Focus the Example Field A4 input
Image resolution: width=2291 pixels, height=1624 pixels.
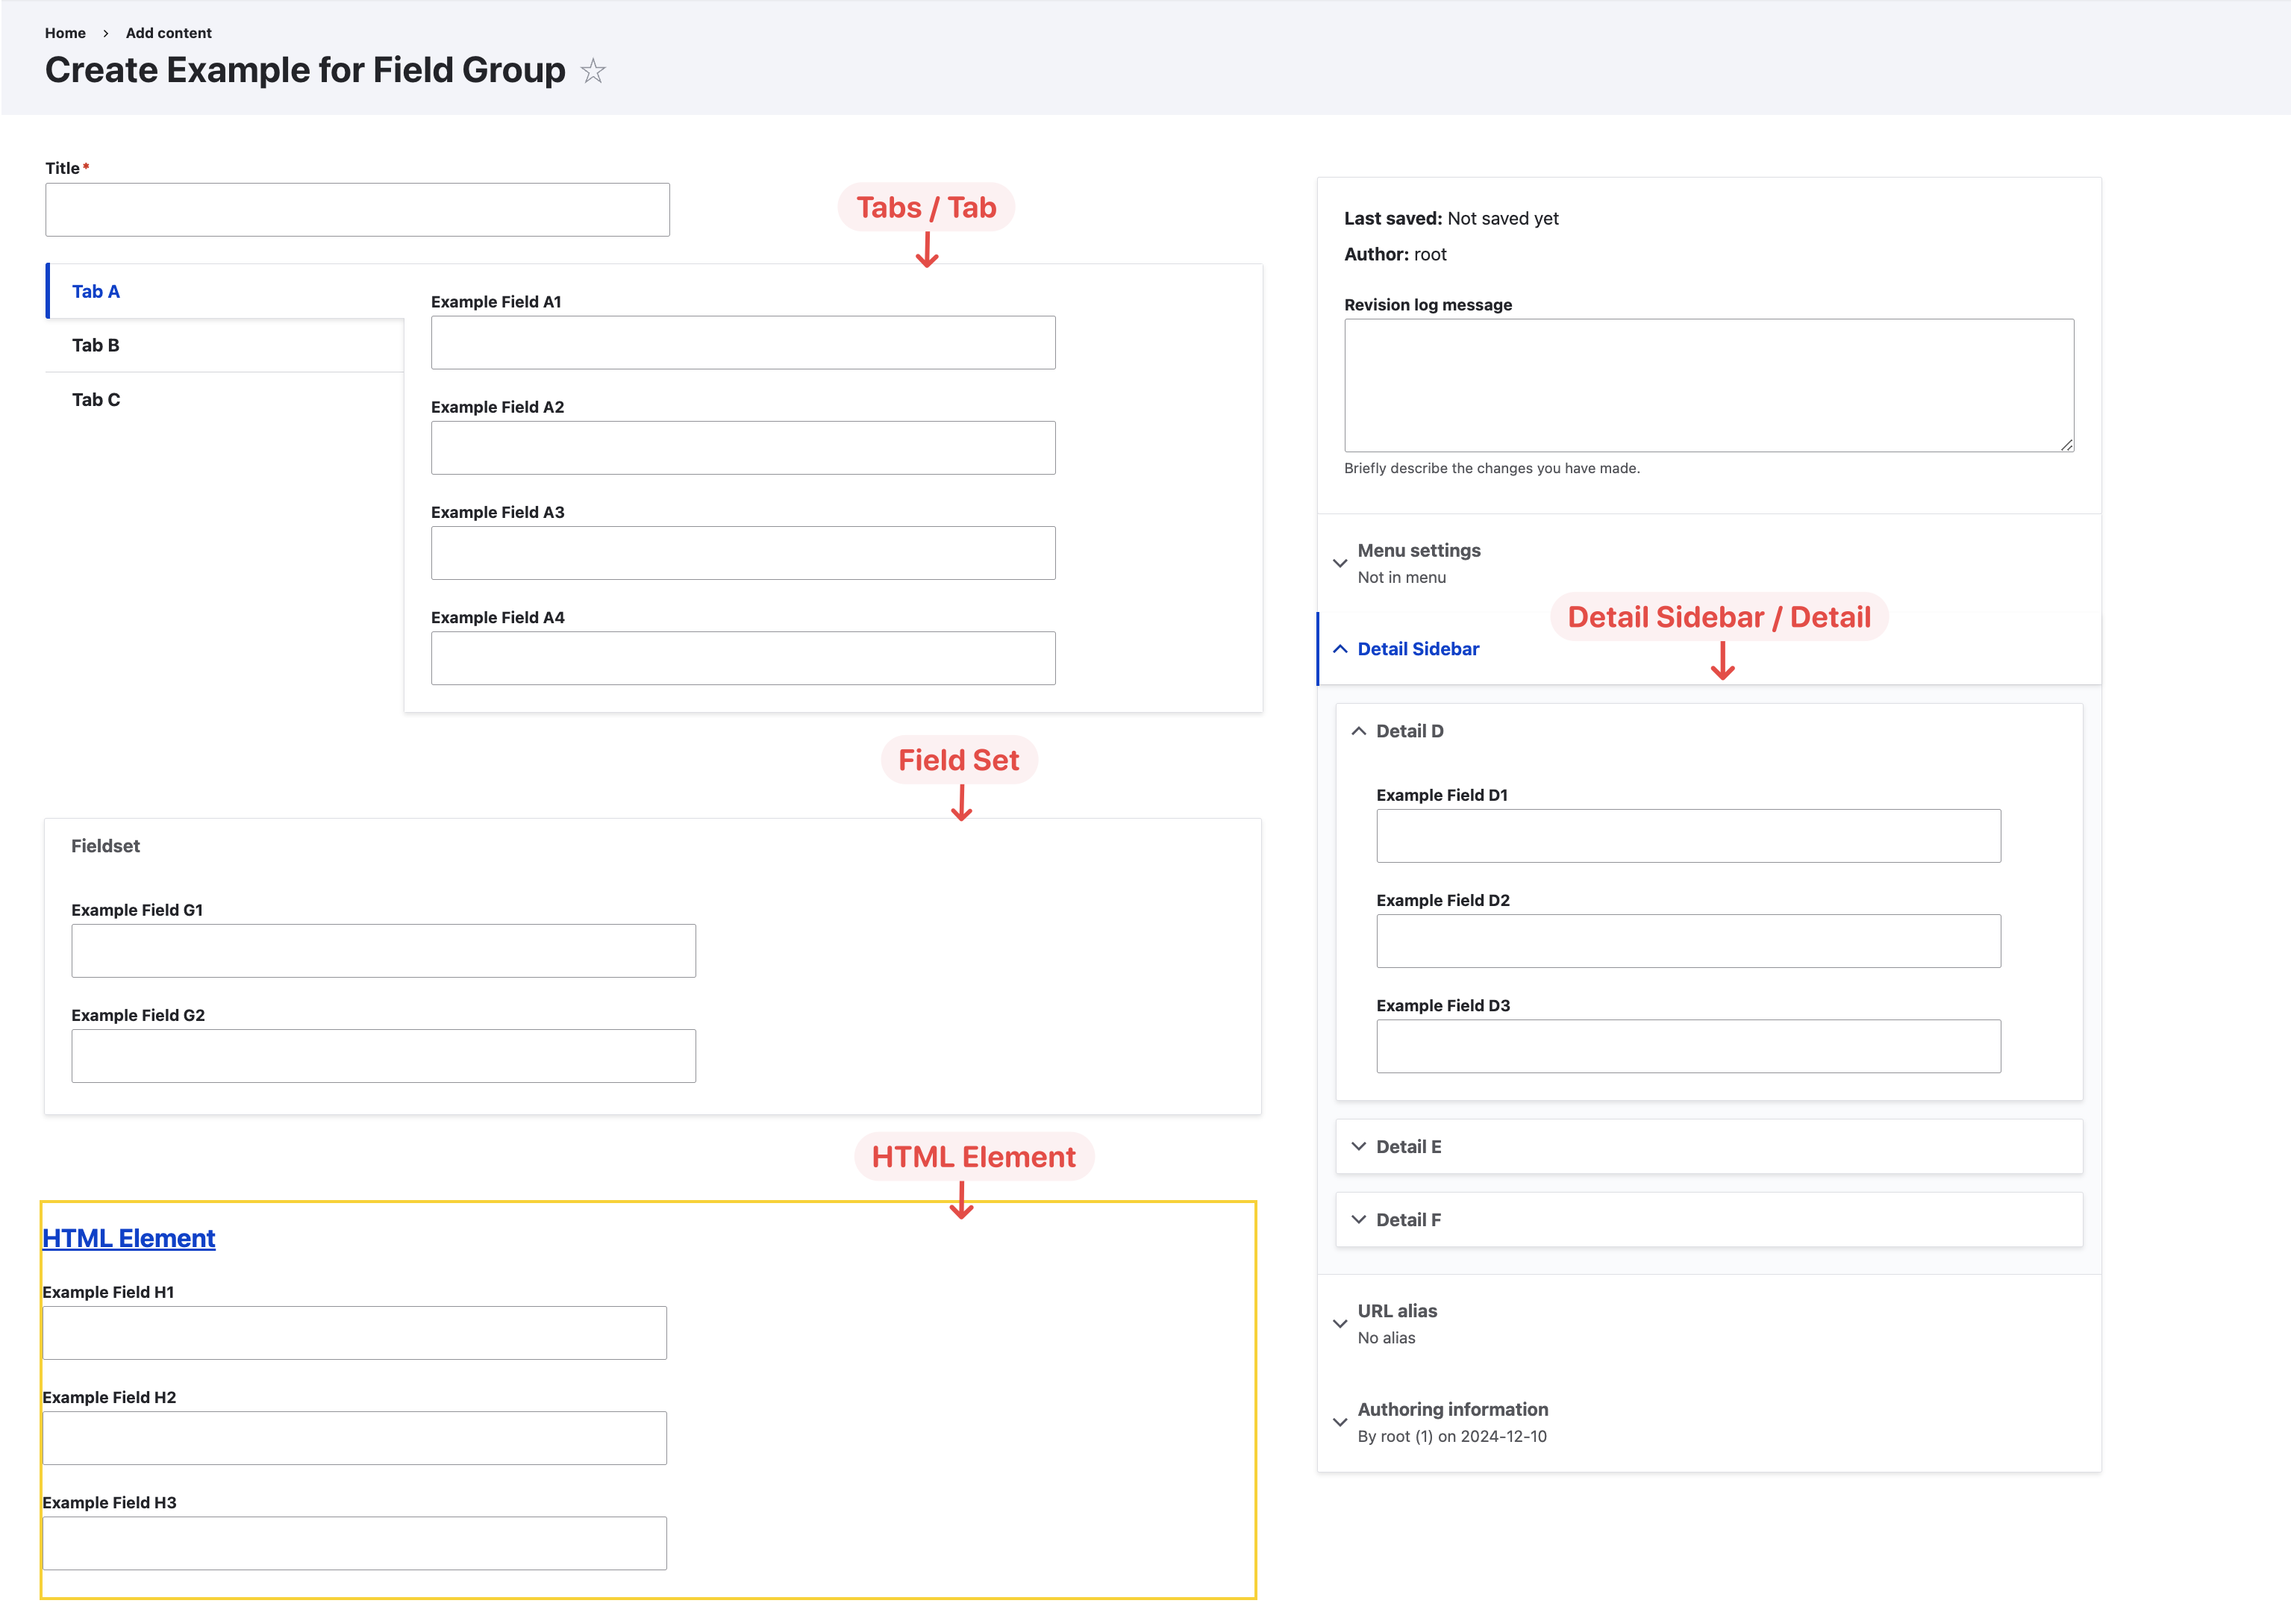[743, 658]
